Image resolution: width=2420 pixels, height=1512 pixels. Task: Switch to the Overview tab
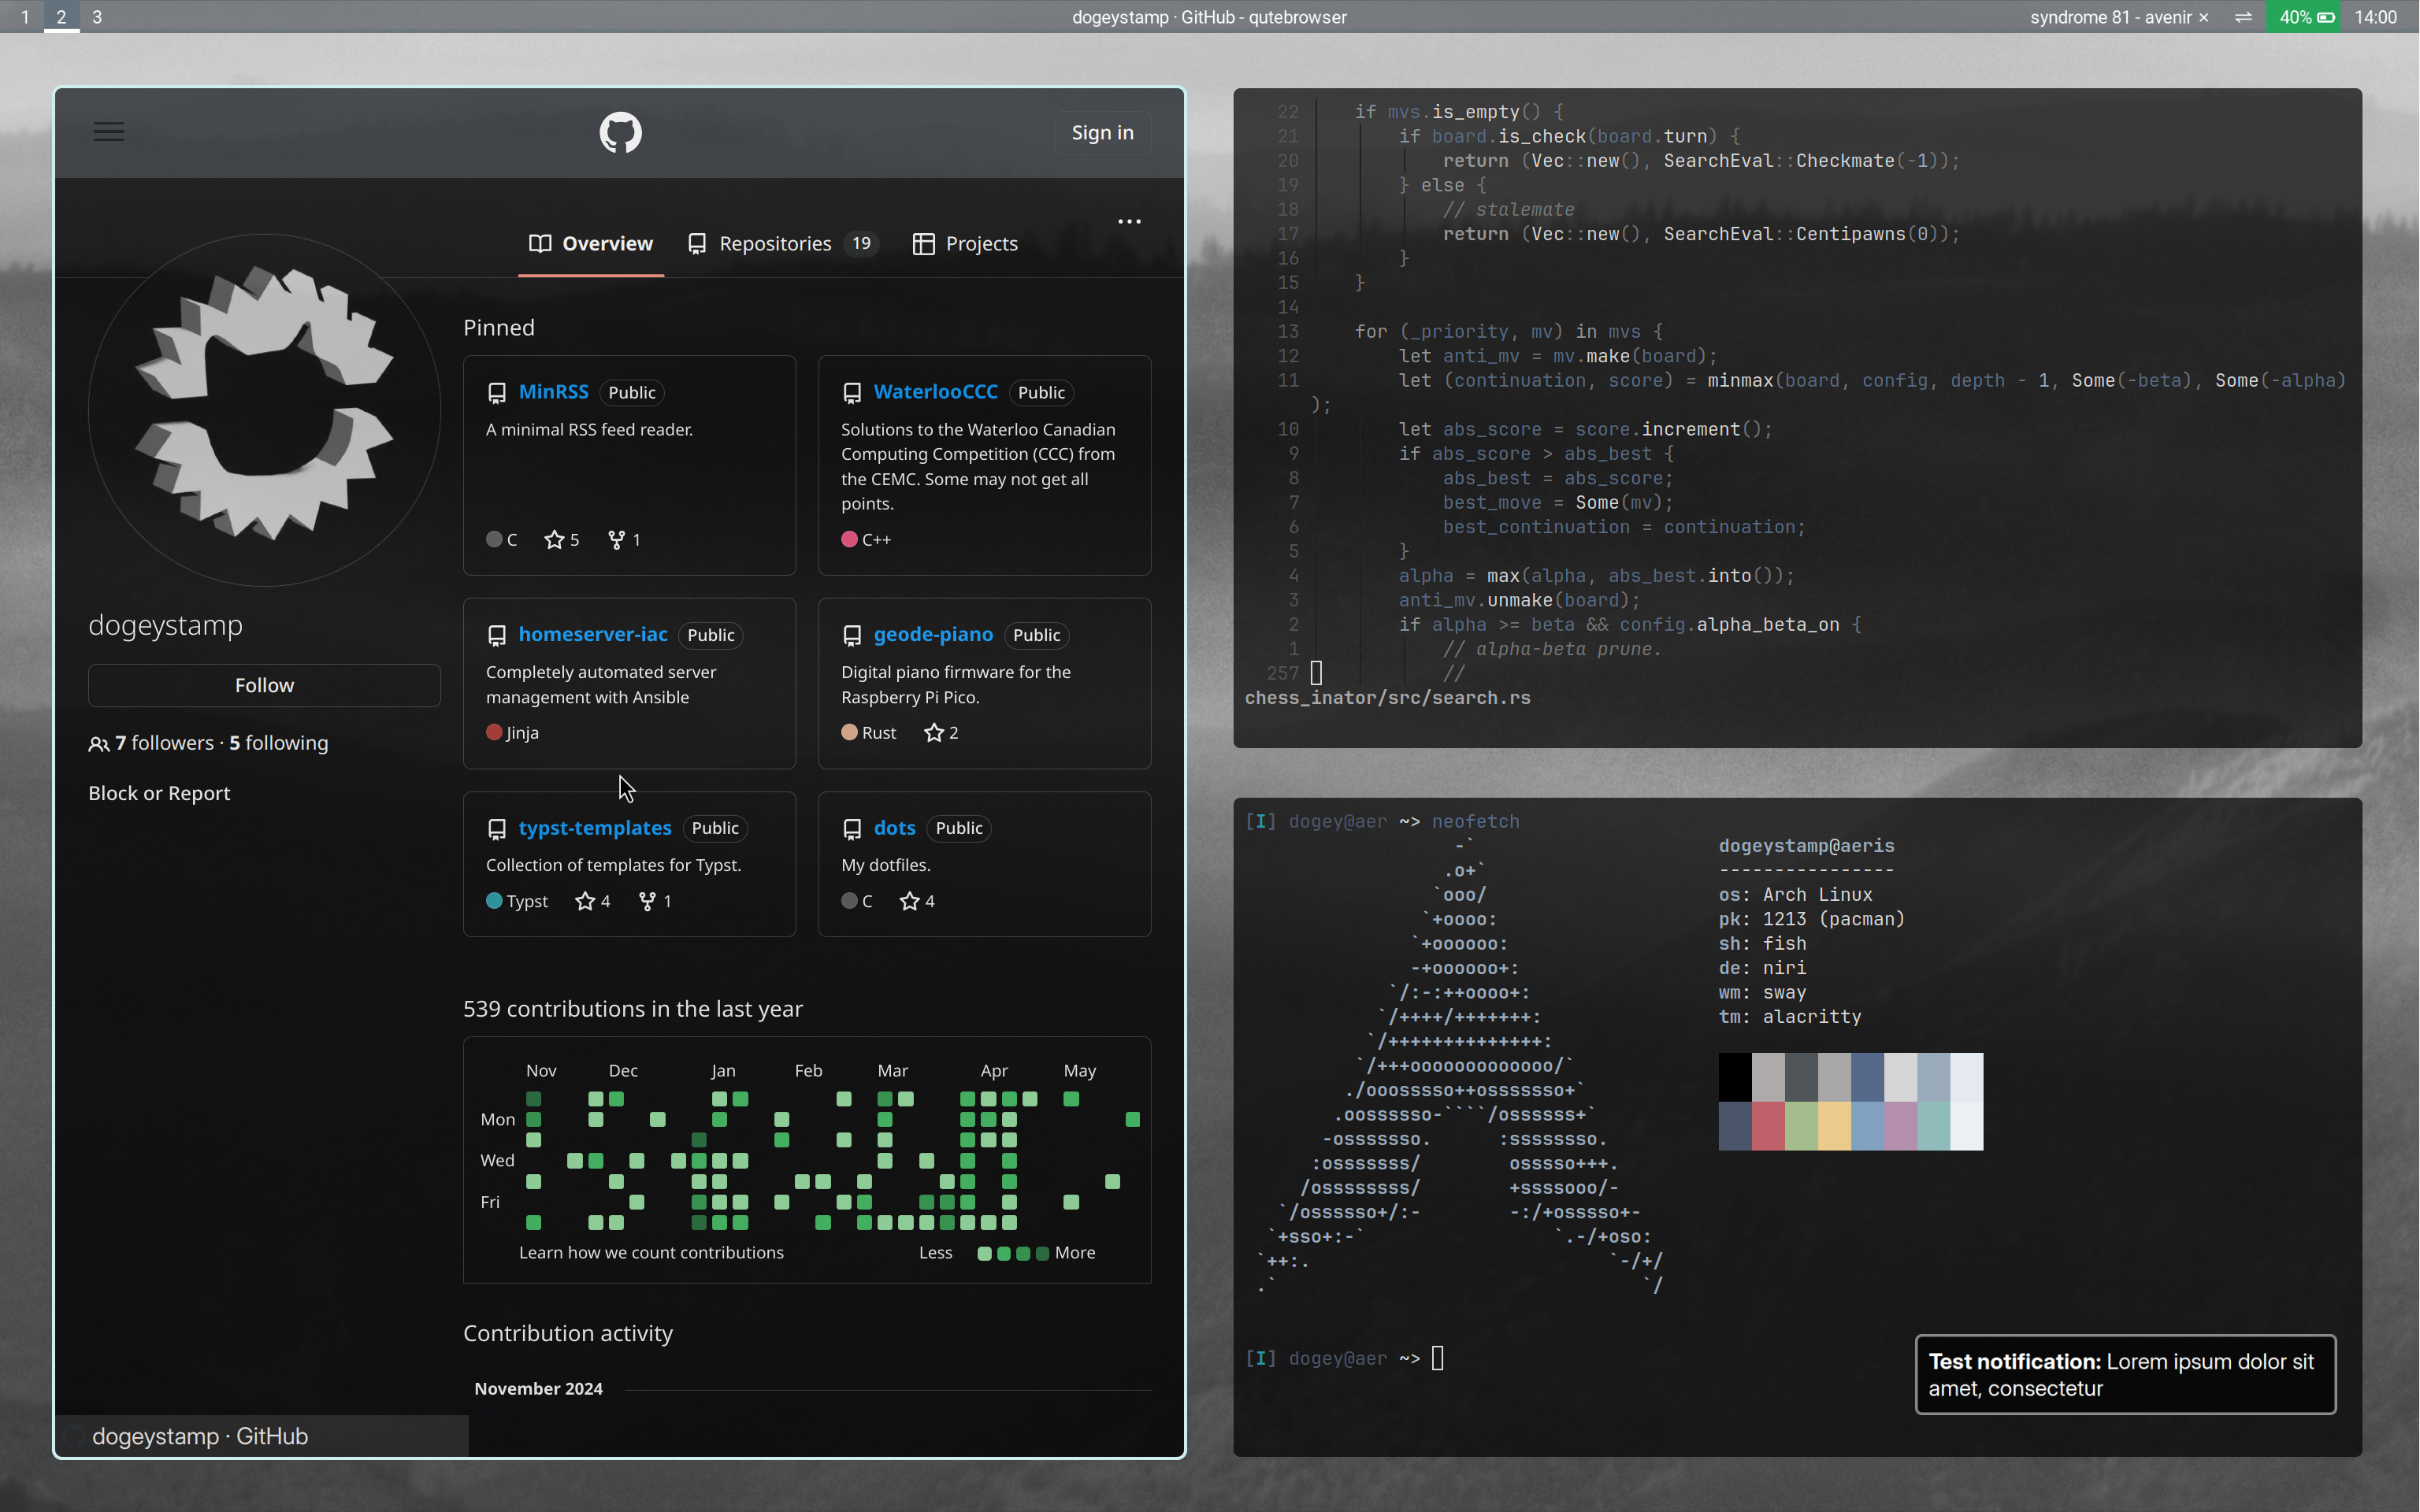[x=591, y=244]
